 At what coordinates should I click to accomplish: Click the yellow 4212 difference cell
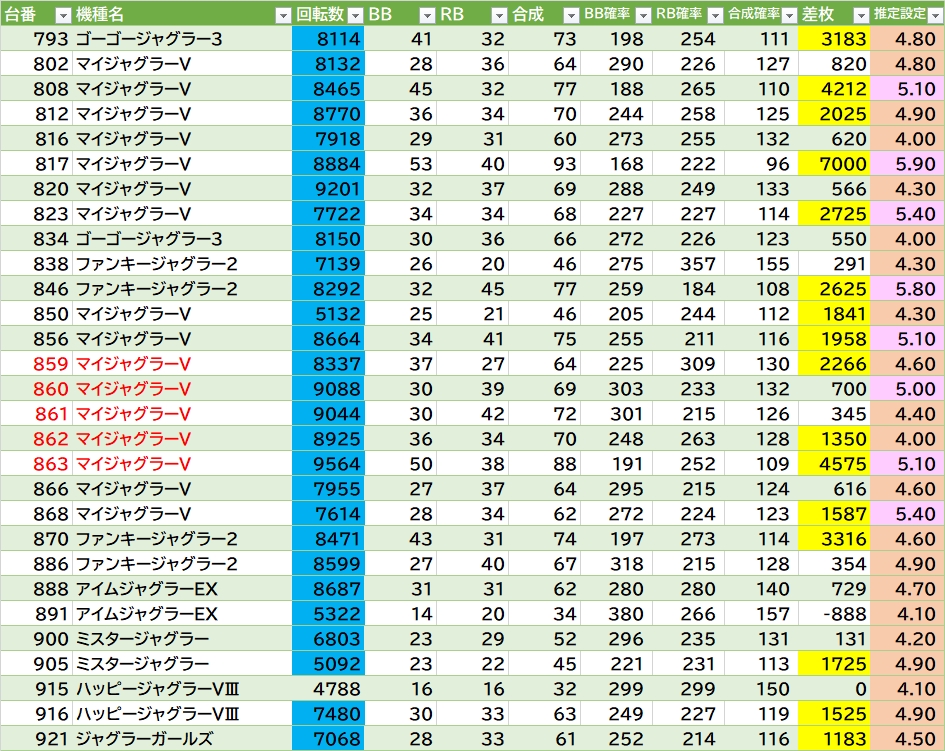point(834,89)
